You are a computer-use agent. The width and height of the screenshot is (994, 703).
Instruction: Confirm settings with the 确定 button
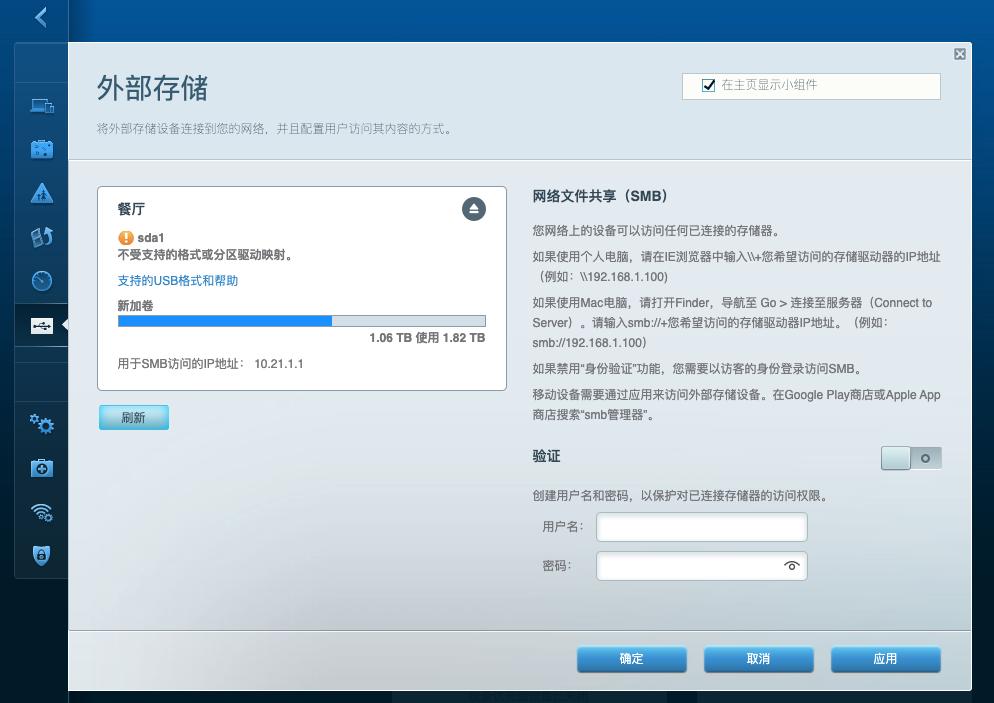(631, 659)
